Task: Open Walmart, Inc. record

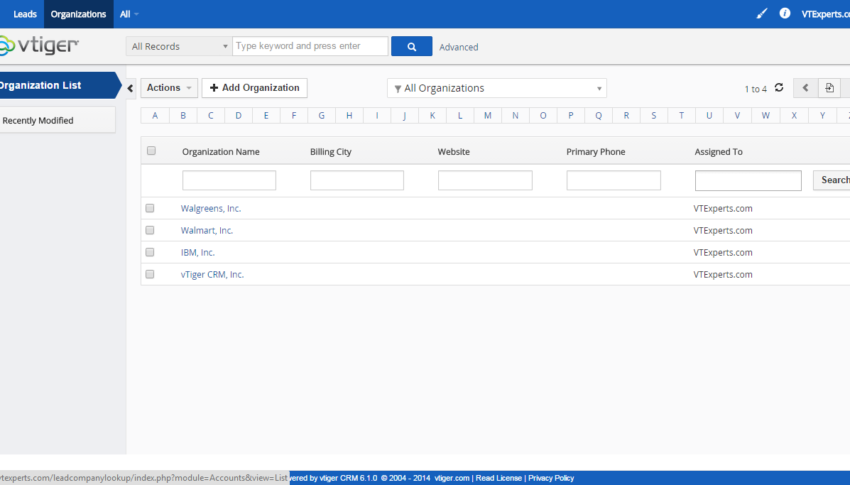Action: (207, 230)
